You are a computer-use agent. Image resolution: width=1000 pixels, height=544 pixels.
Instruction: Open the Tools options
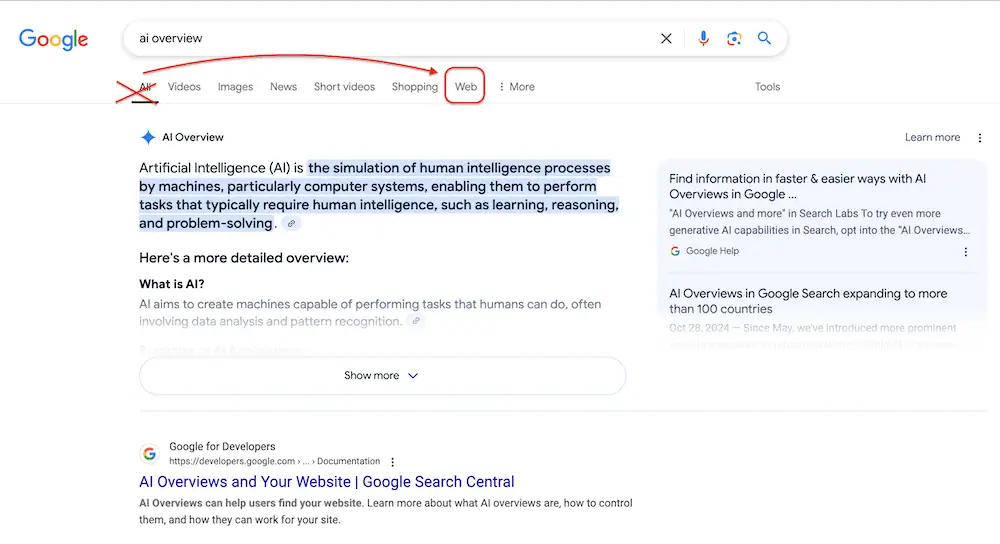(767, 87)
